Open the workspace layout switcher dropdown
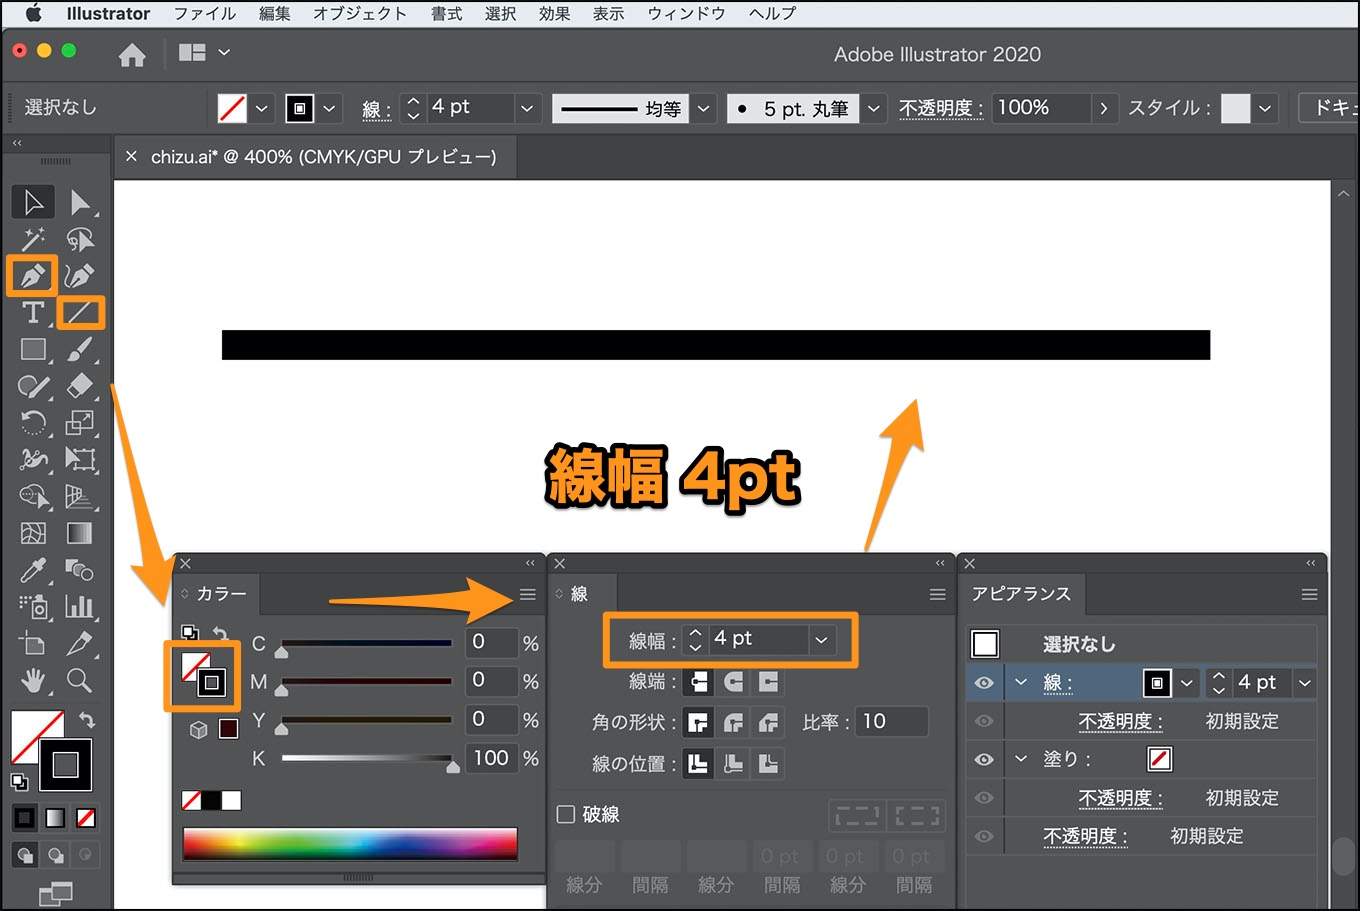This screenshot has width=1360, height=911. click(x=204, y=52)
